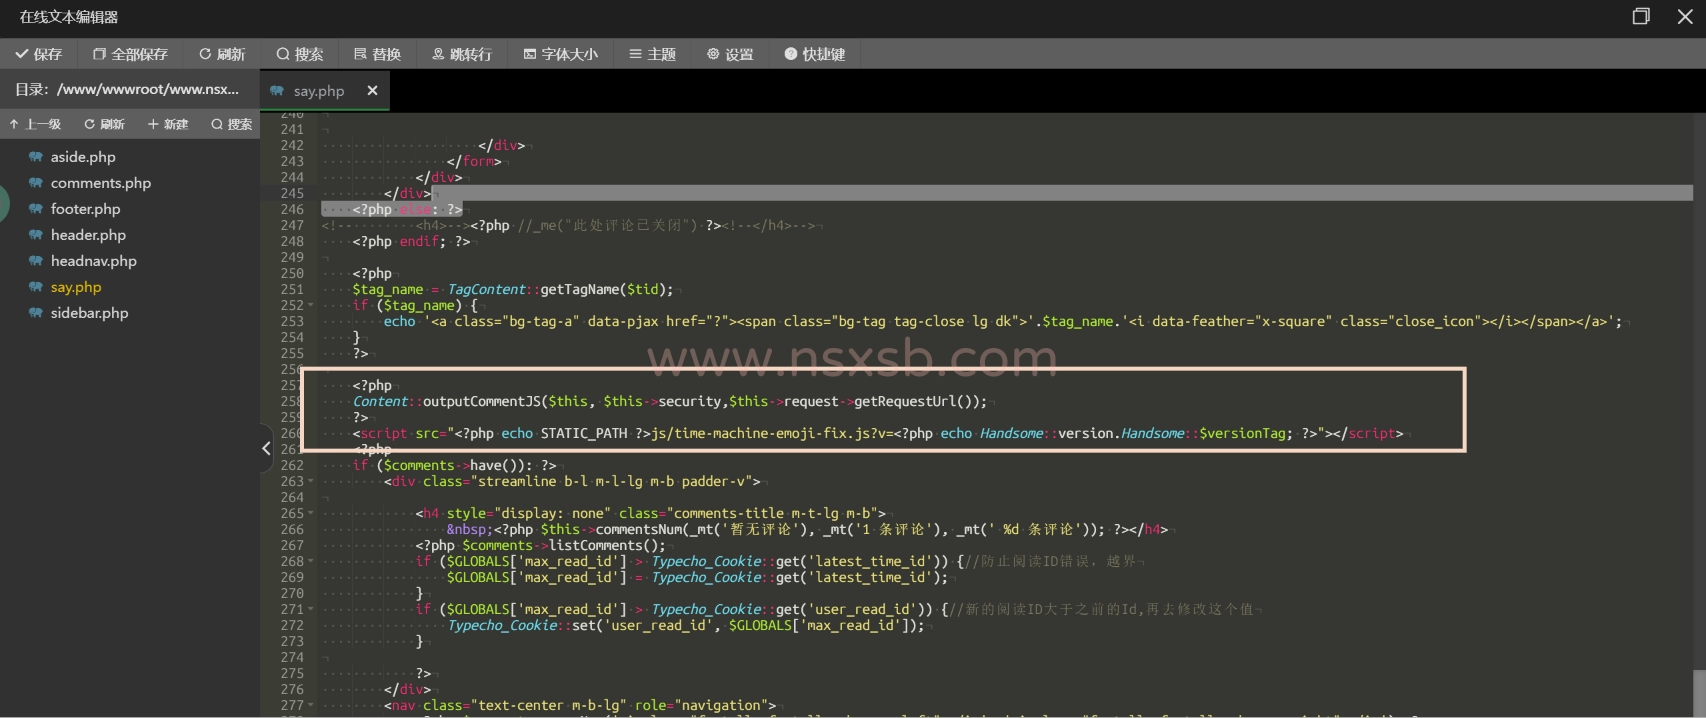Click the footer.php file icon

36,209
